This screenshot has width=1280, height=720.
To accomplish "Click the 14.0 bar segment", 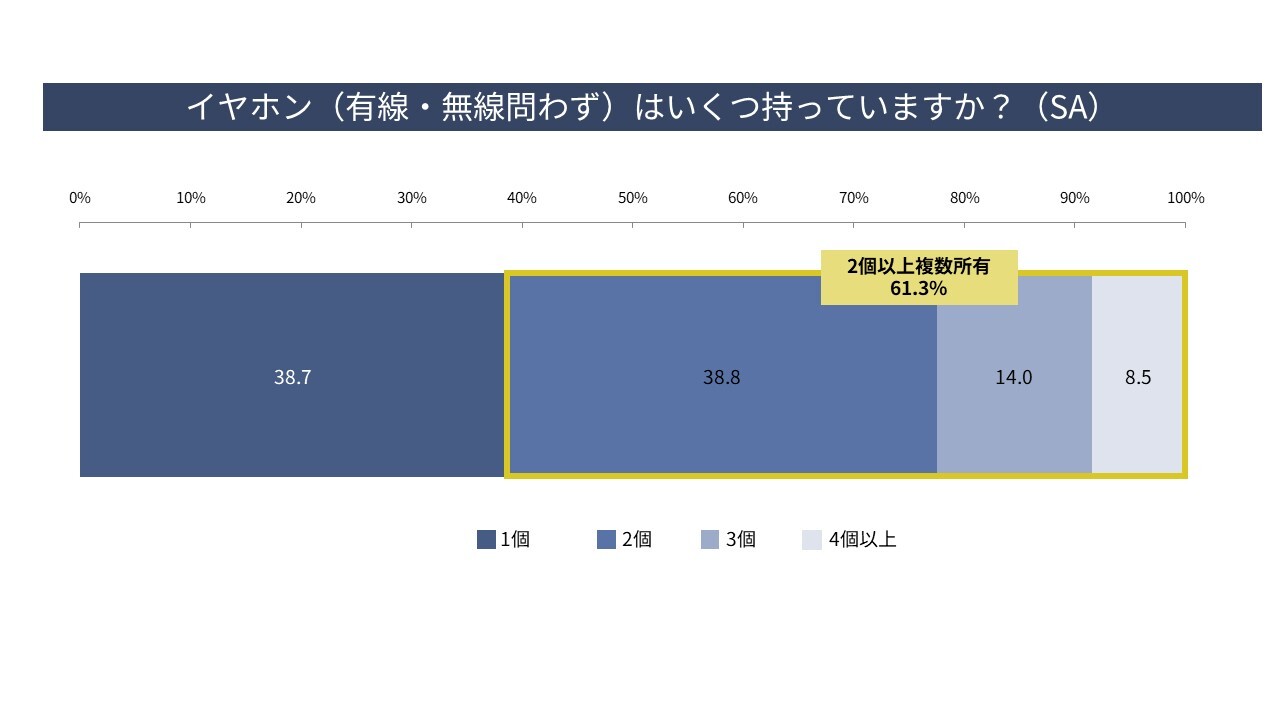I will tap(1013, 377).
